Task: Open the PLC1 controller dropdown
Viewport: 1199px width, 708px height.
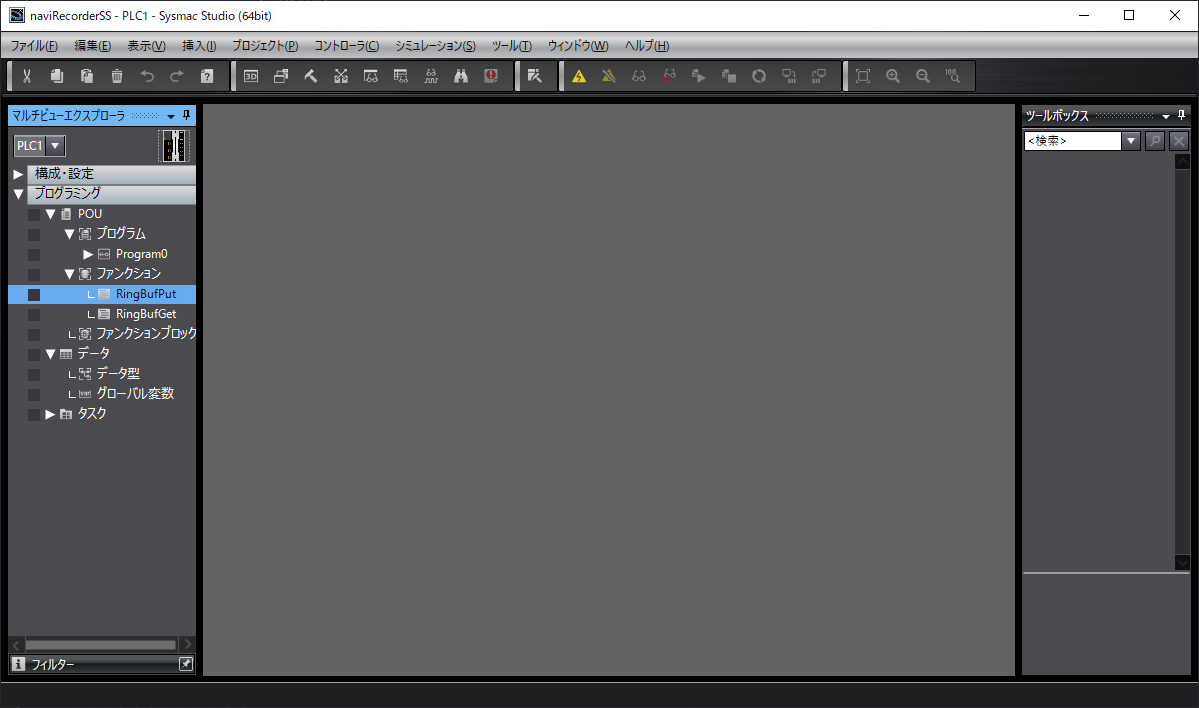Action: click(40, 146)
